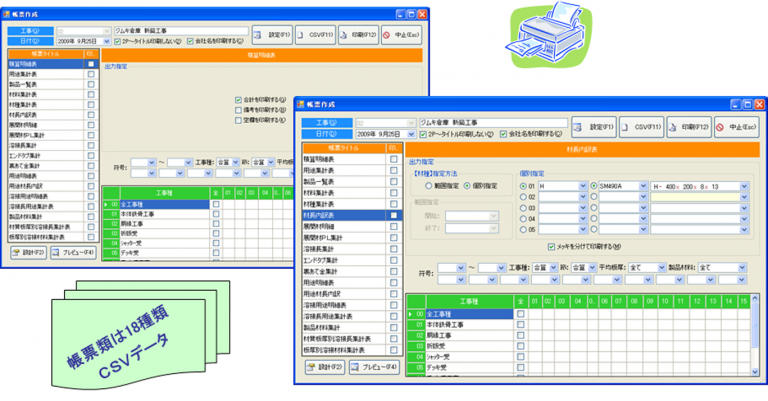Toggle メッキを分けて印刷する checkbox
This screenshot has width=768, height=401.
pyautogui.click(x=551, y=247)
